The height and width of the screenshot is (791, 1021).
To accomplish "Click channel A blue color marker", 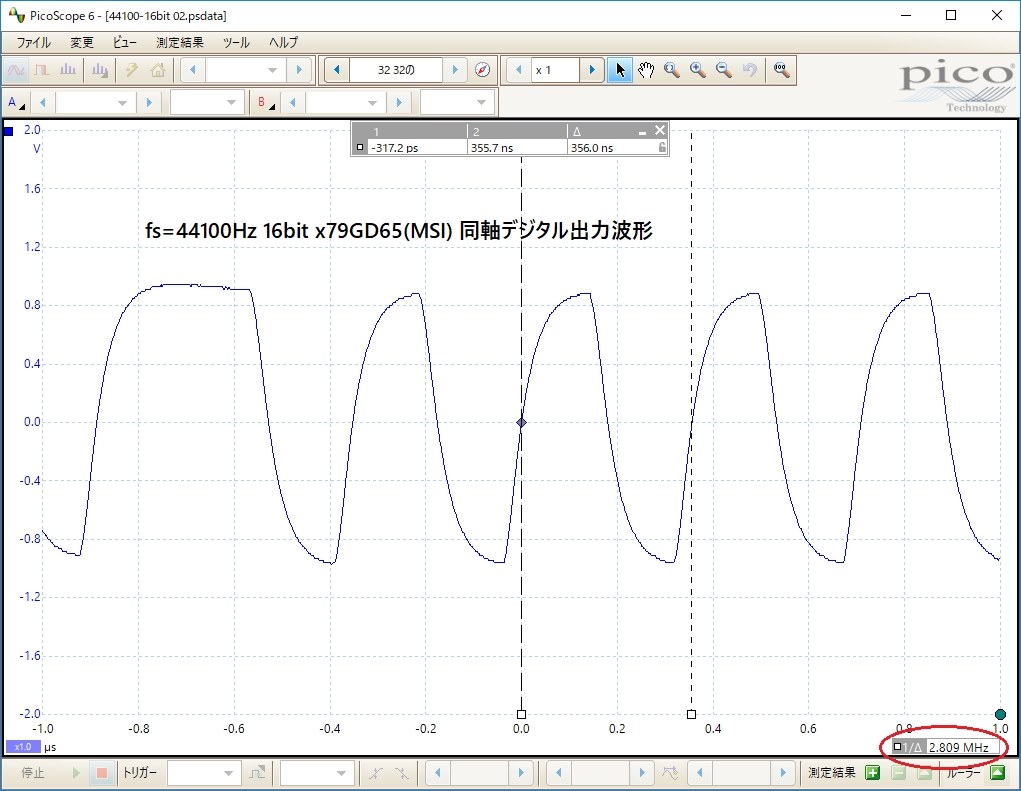I will coord(8,132).
